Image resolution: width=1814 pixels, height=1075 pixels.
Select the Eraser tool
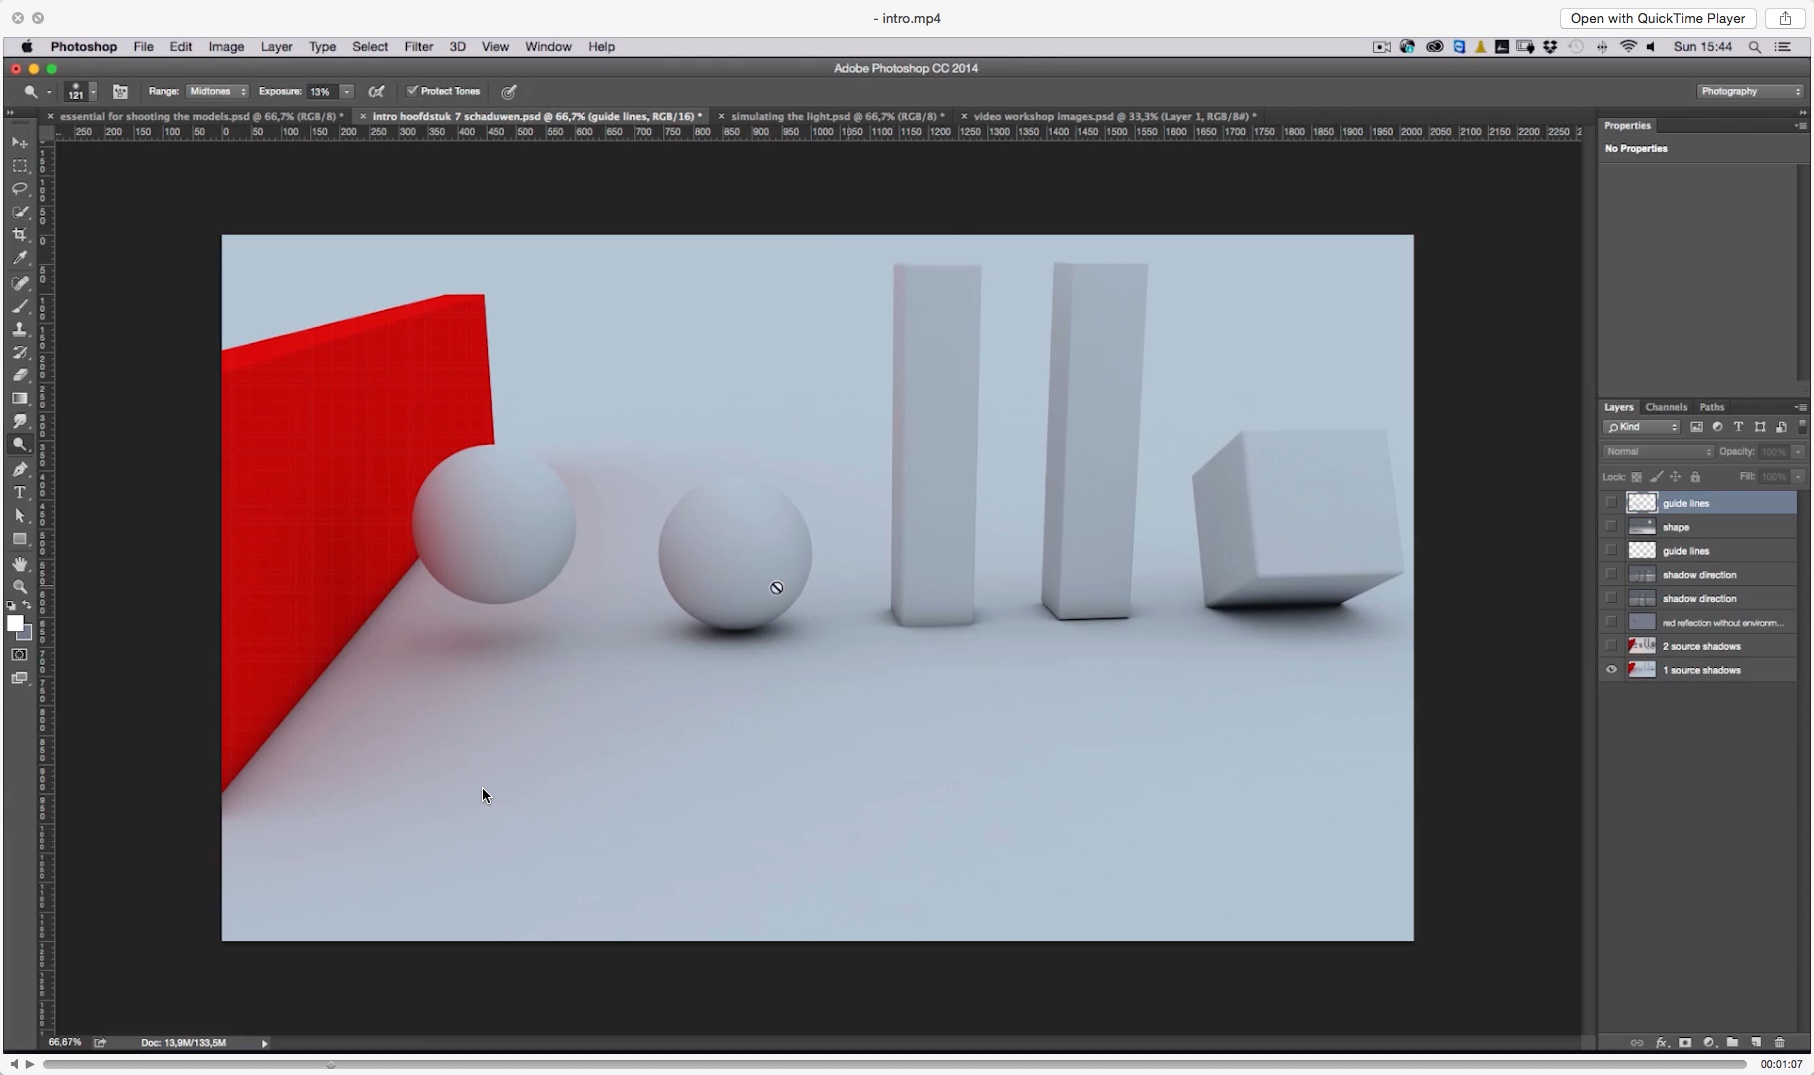coord(20,375)
